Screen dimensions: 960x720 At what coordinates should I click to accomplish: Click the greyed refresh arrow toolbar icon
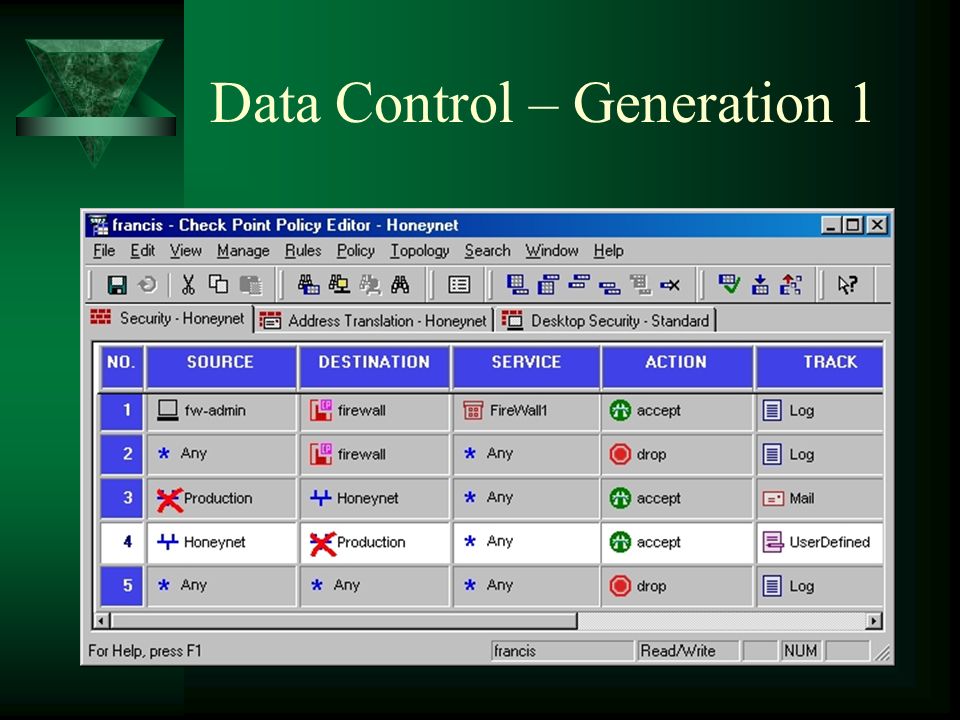[148, 285]
